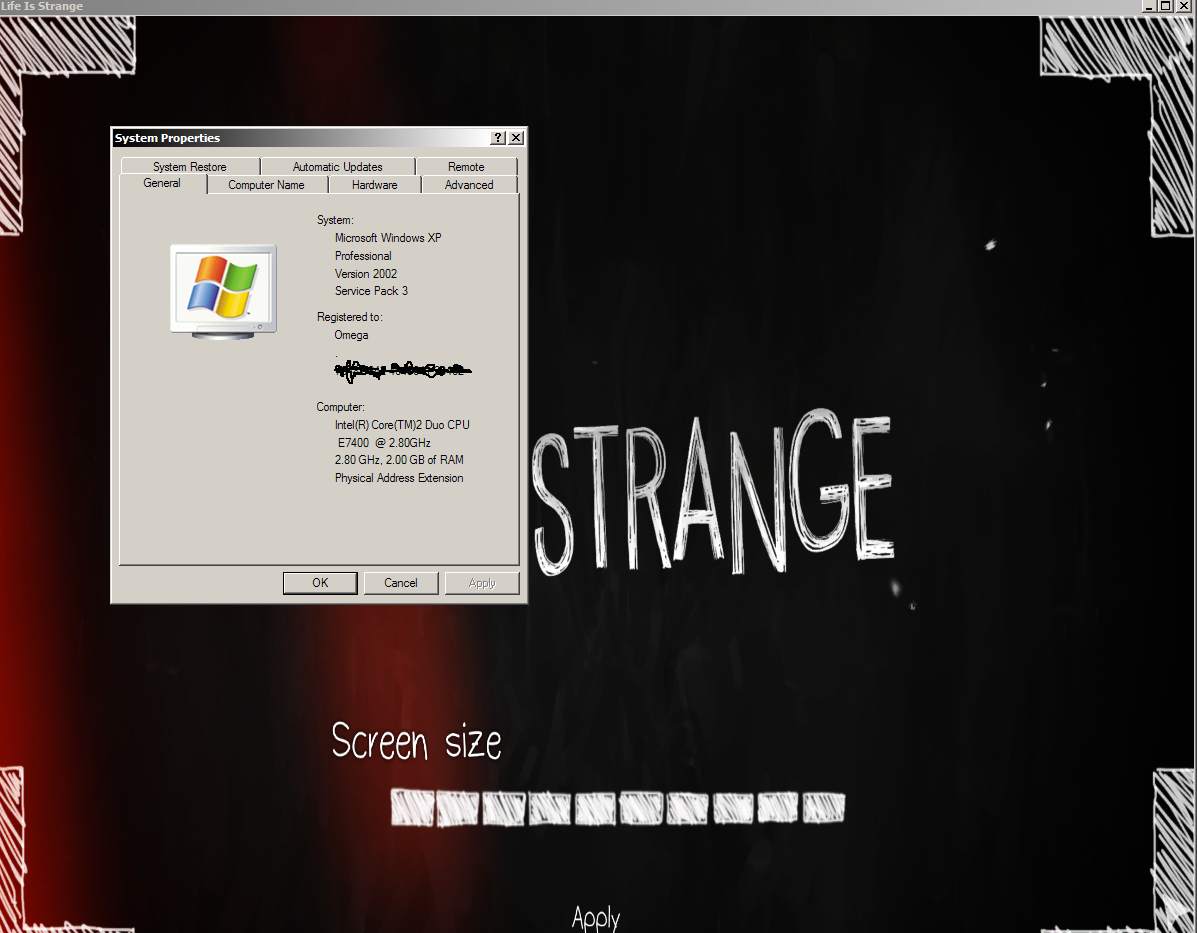Set Screen size slider to its first block
1197x933 pixels.
(412, 808)
